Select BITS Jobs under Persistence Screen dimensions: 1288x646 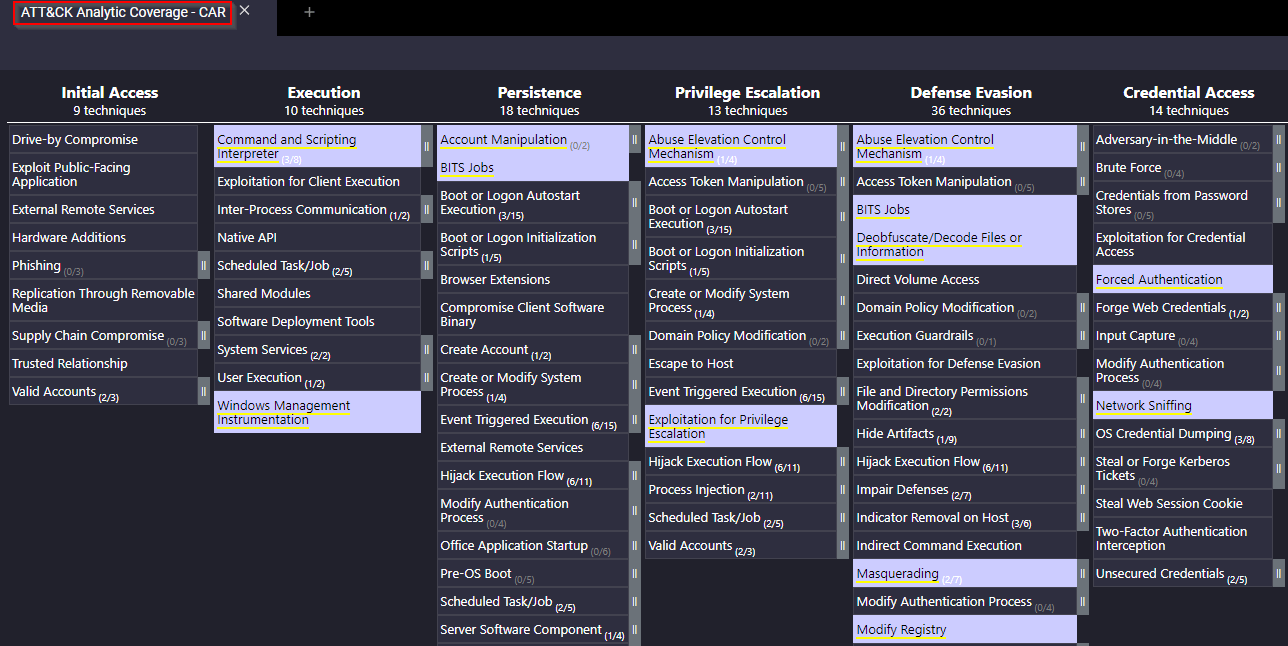[533, 167]
